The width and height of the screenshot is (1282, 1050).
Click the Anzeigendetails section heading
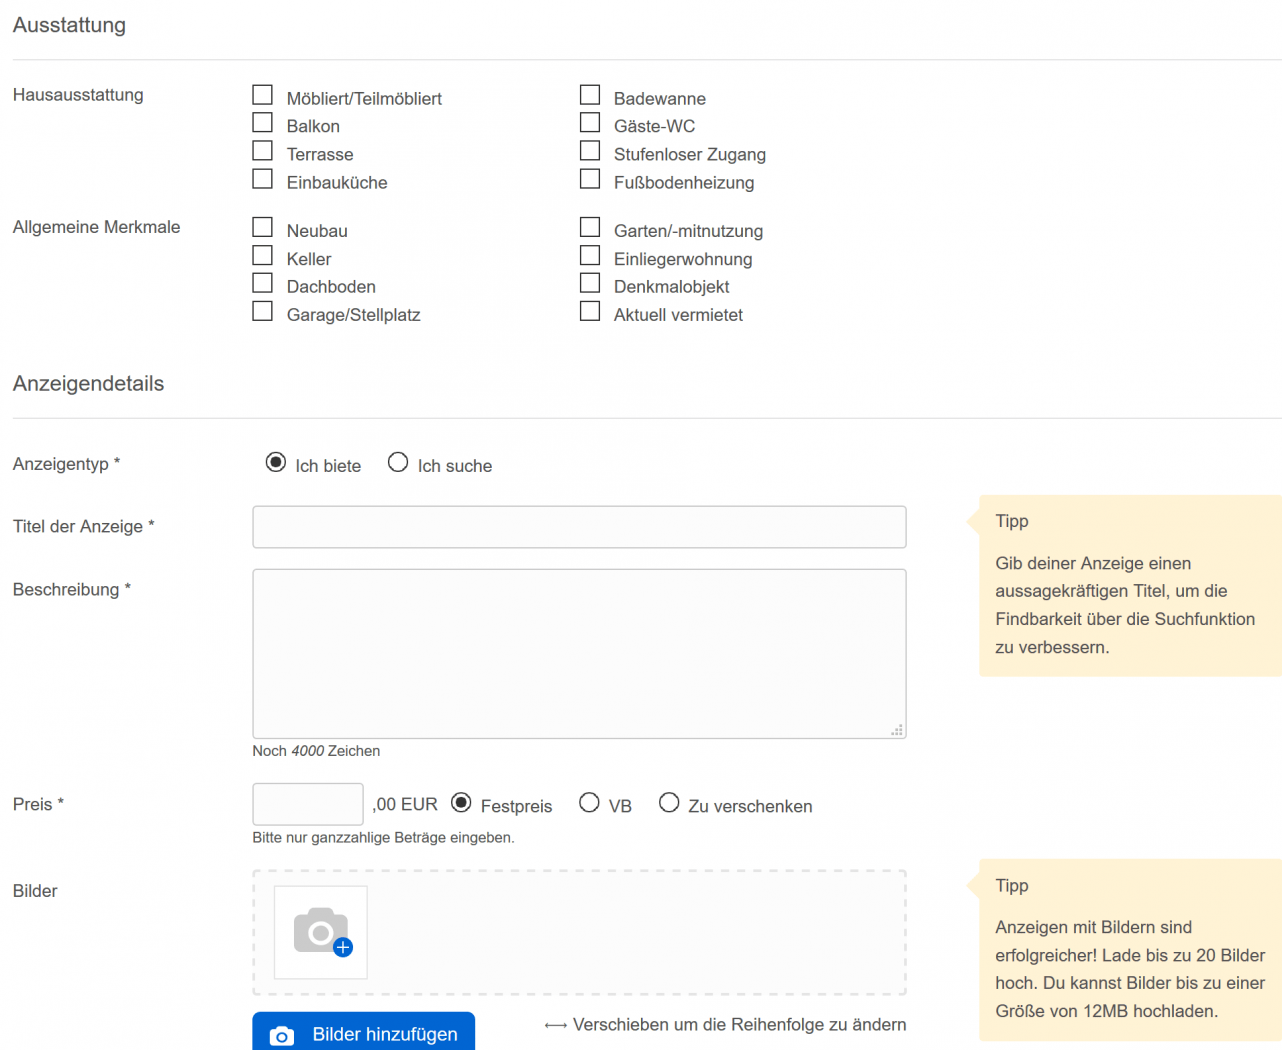[x=88, y=384]
